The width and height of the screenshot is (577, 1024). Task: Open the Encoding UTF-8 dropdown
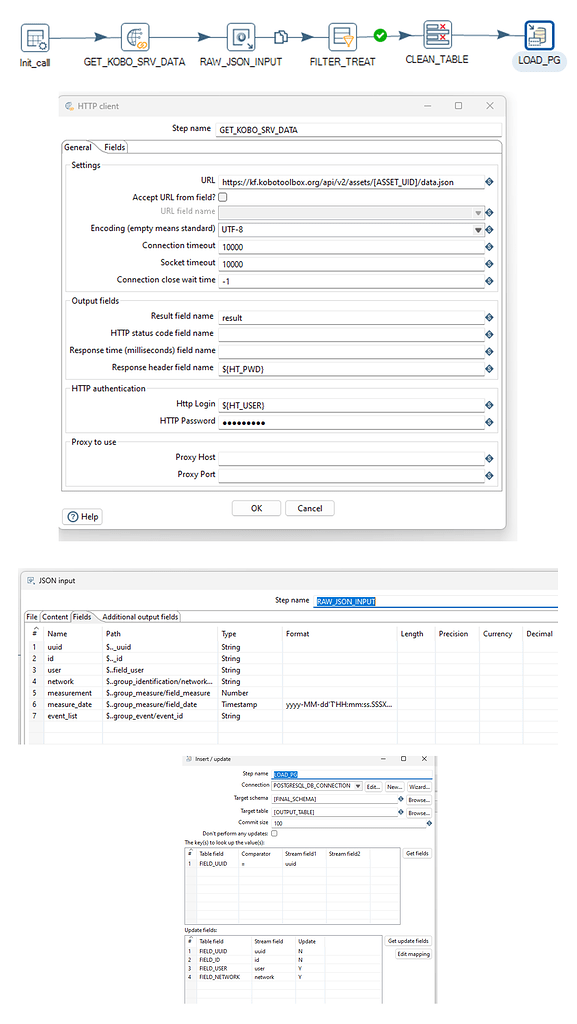tap(478, 230)
